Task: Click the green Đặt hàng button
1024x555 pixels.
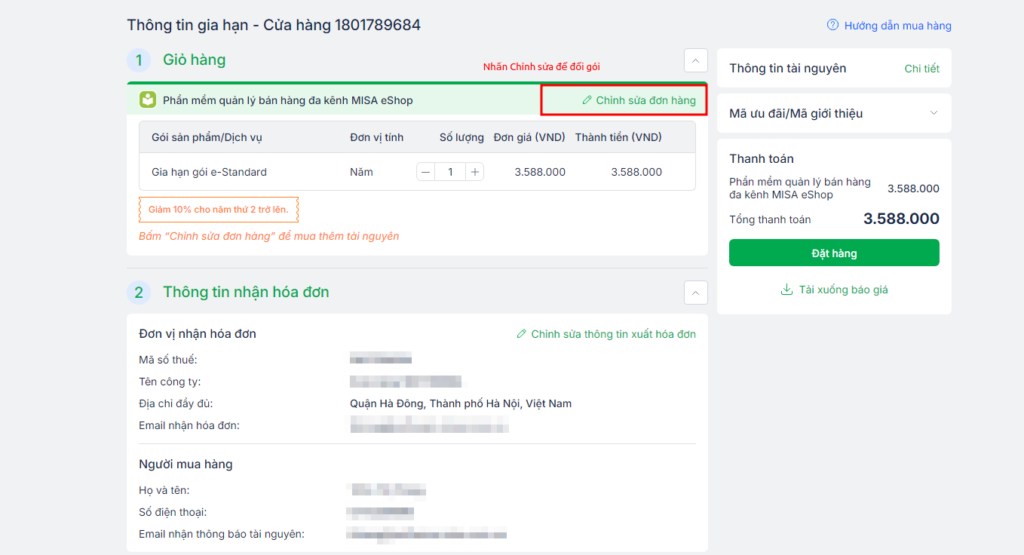Action: coord(834,253)
